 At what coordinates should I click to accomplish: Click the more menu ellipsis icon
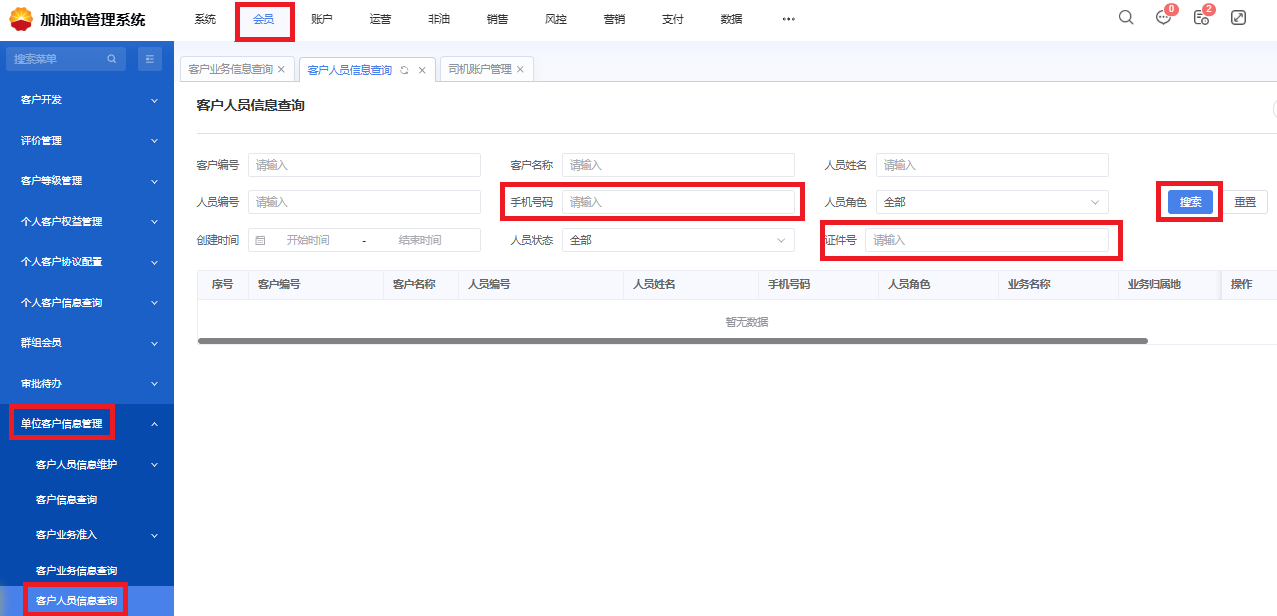tap(788, 19)
